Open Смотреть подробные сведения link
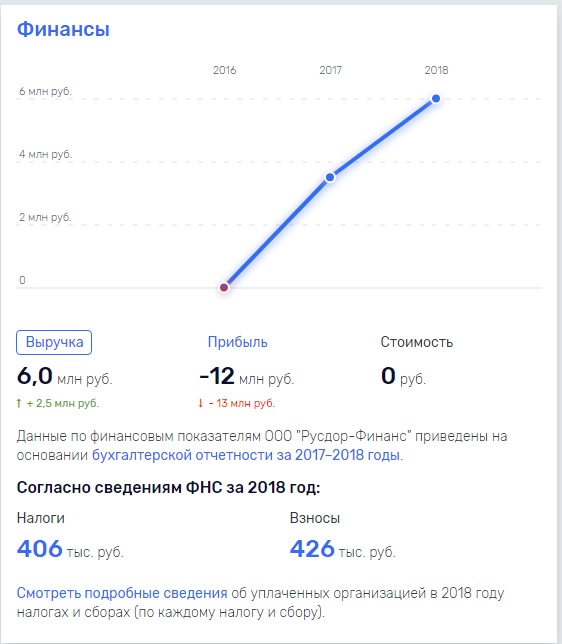This screenshot has width=562, height=644. coord(122,593)
